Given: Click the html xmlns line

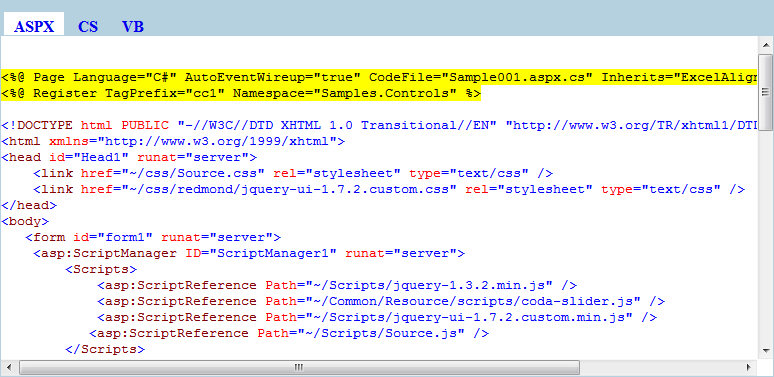Looking at the screenshot, I should pyautogui.click(x=173, y=141).
